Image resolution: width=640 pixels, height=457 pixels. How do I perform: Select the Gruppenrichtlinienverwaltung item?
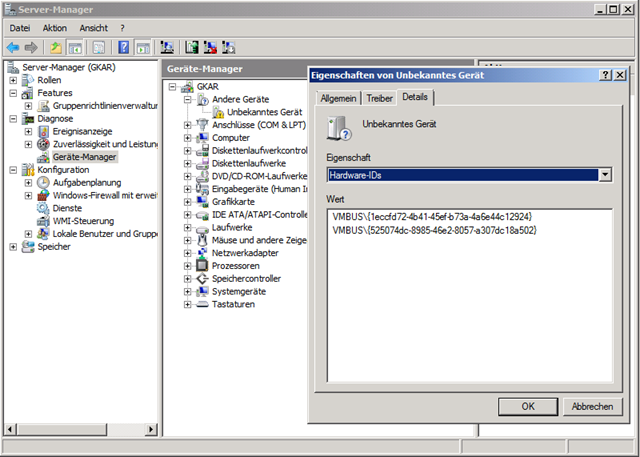[105, 106]
